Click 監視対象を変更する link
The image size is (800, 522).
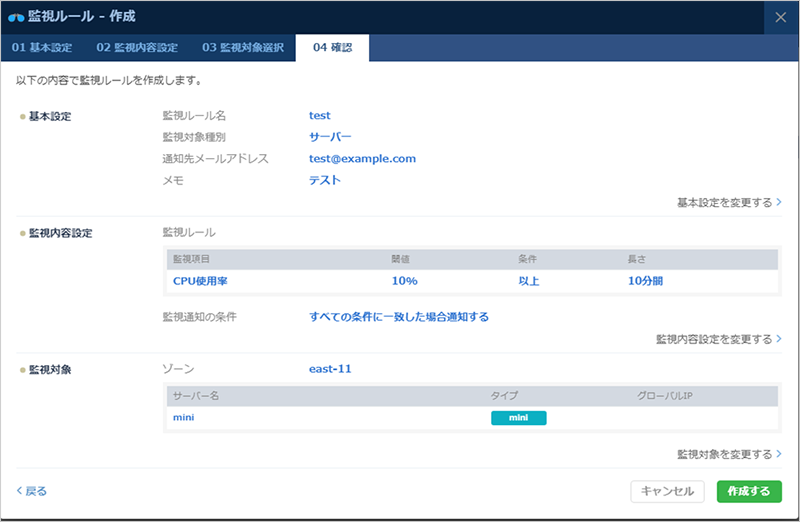click(x=728, y=454)
